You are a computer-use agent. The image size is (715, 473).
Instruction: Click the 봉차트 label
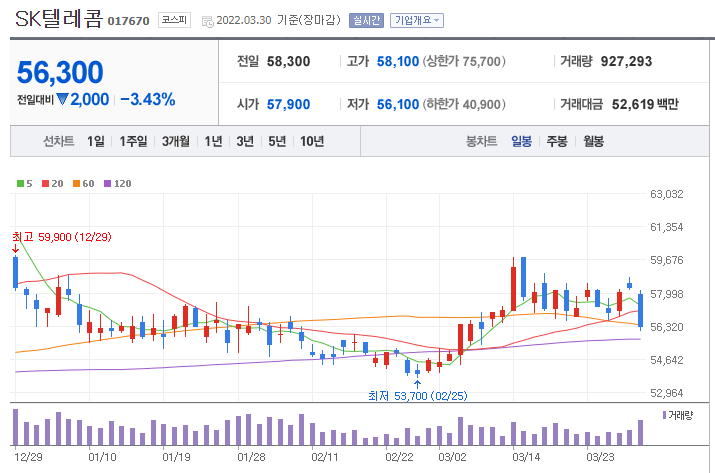pyautogui.click(x=481, y=141)
